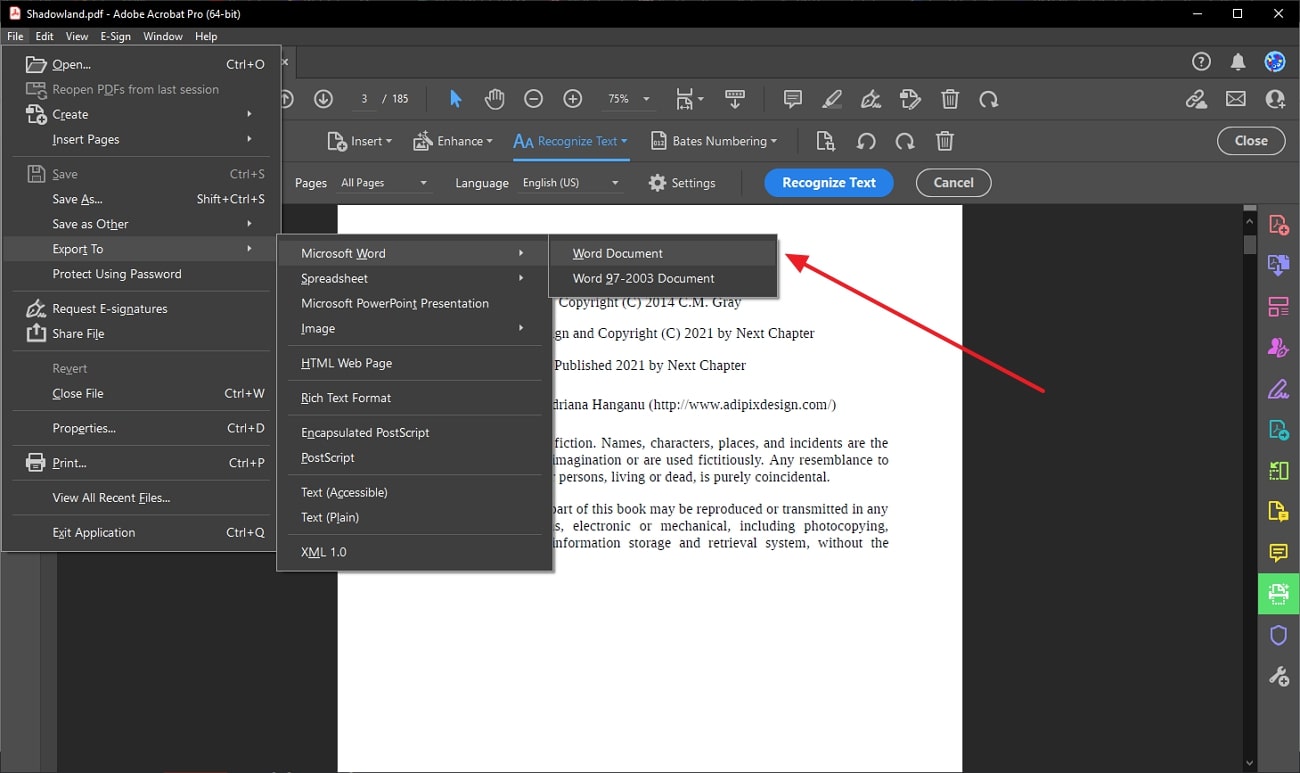
Task: Click Share File menu entry
Action: click(x=141, y=334)
